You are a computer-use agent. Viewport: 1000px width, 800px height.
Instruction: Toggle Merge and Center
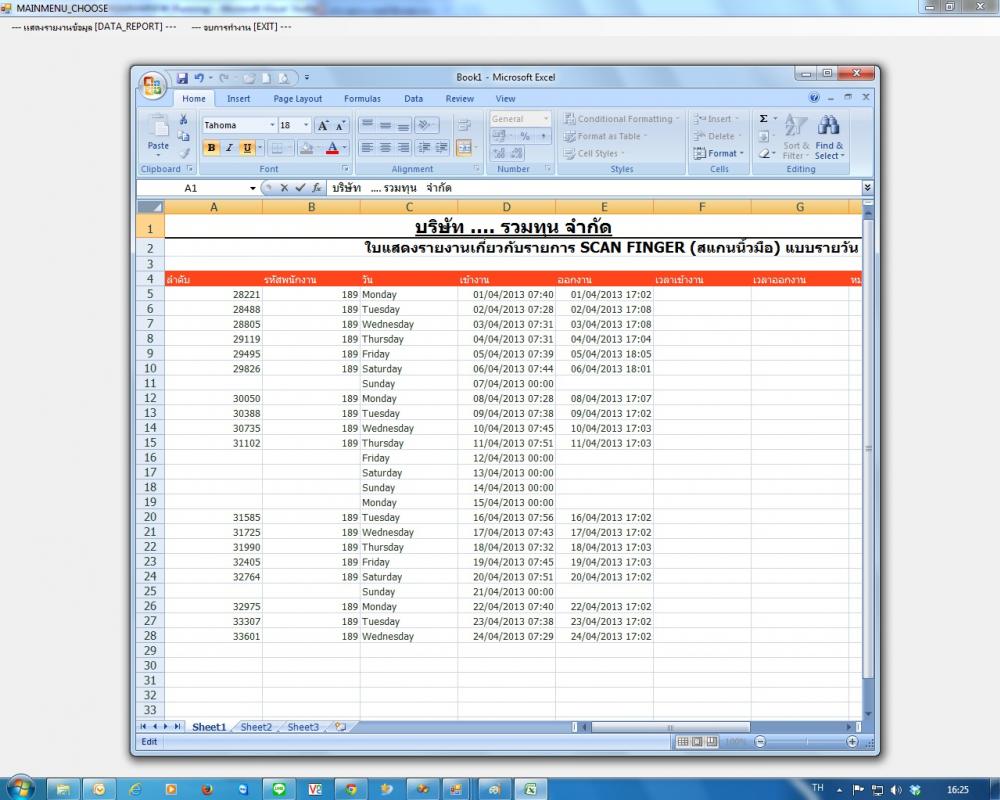(464, 148)
